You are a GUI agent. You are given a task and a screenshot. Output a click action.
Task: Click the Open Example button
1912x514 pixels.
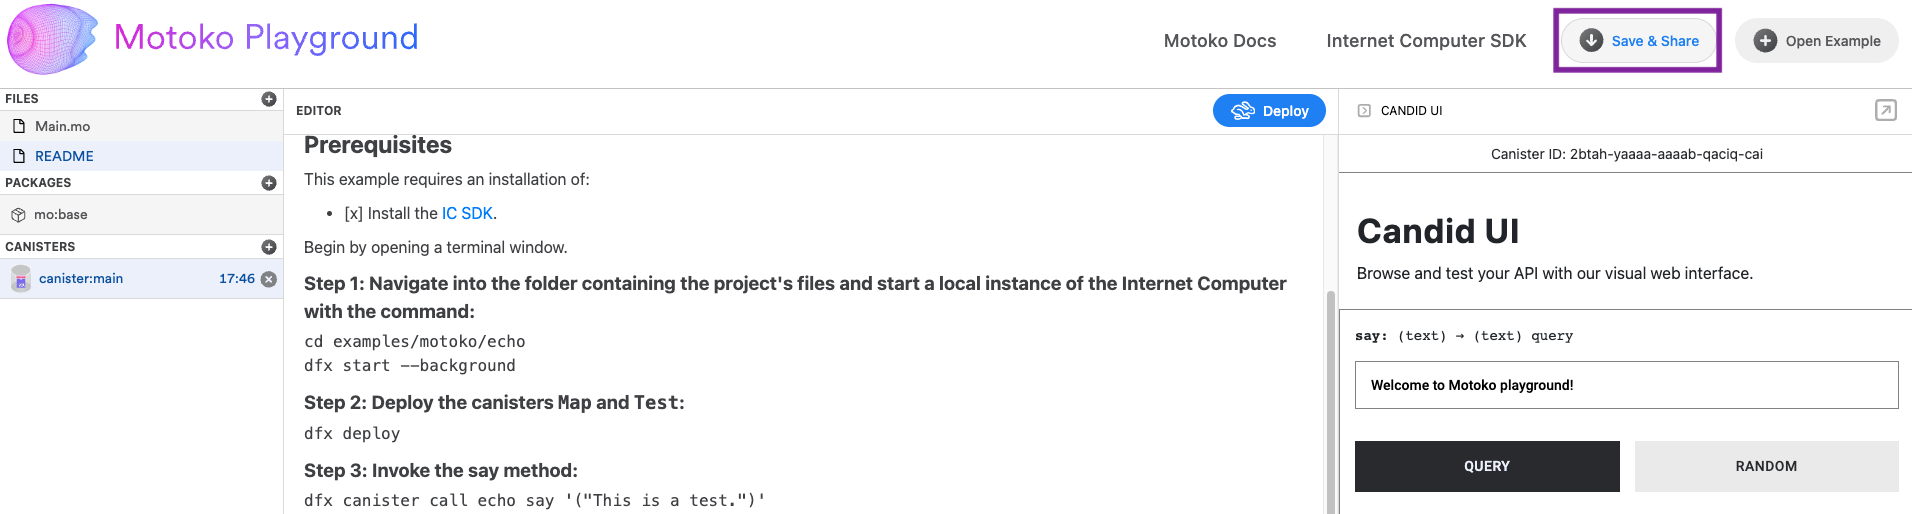[x=1817, y=41]
